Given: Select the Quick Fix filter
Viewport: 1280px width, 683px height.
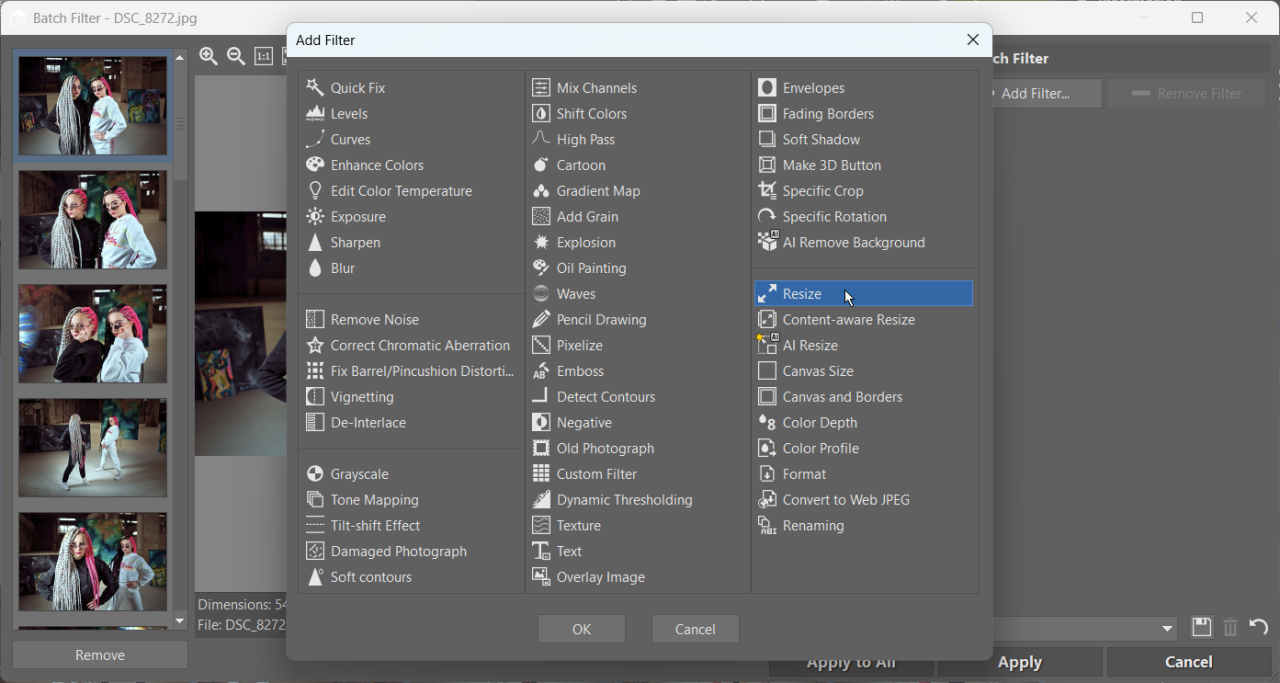Looking at the screenshot, I should pos(357,88).
